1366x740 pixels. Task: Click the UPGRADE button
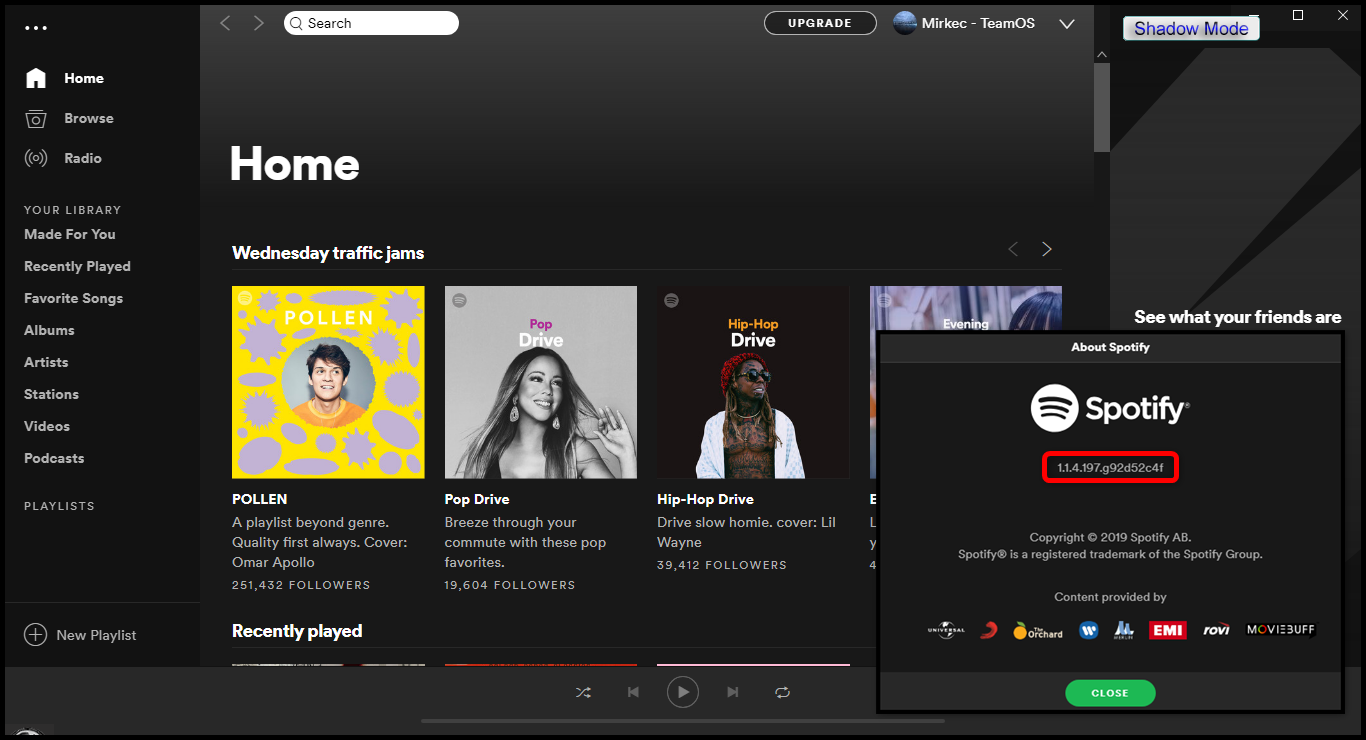click(x=820, y=23)
